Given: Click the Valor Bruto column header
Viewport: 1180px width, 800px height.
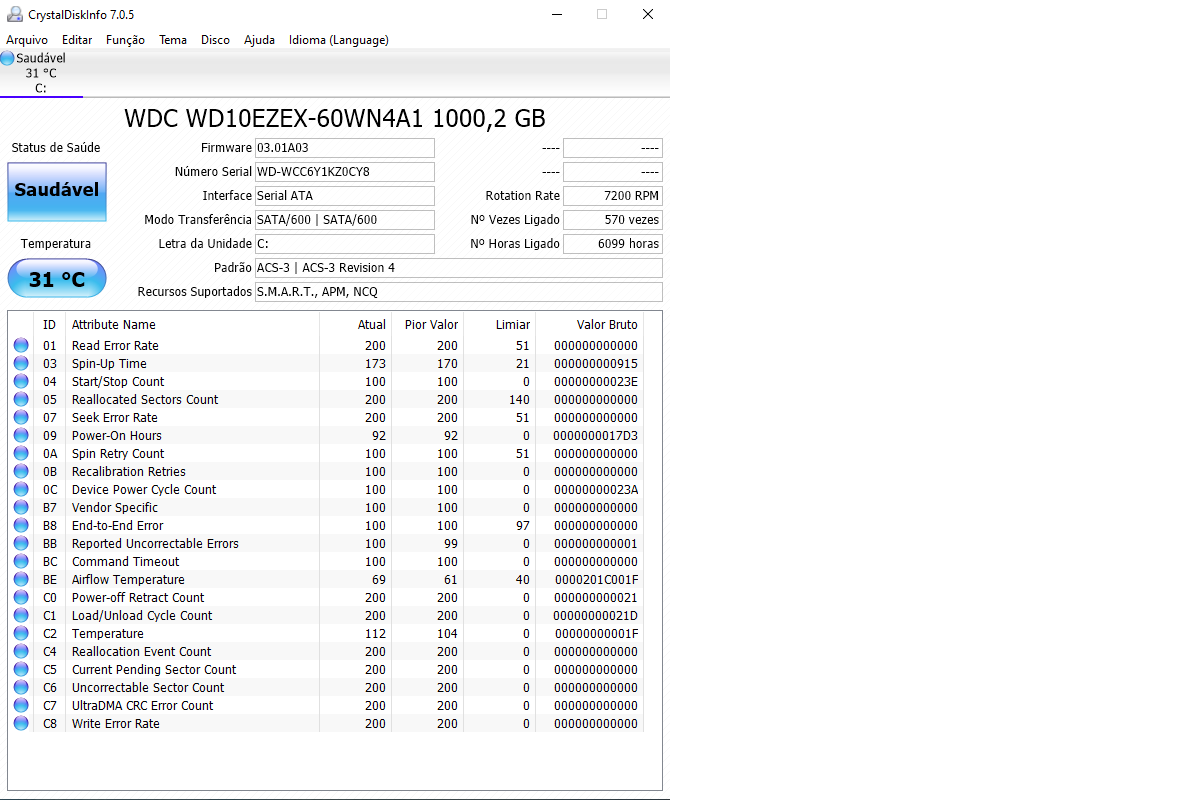Looking at the screenshot, I should [607, 324].
